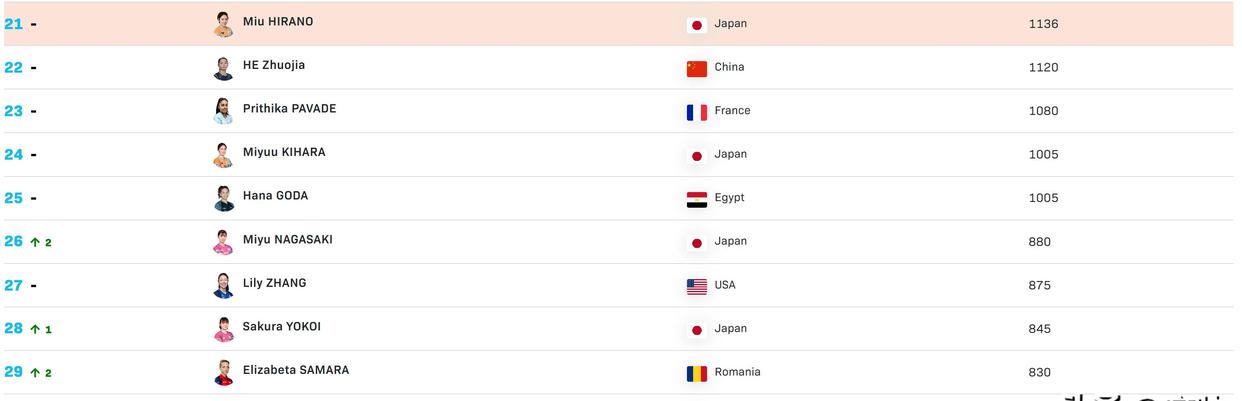
Task: Click the up arrow next to rank 26
Action: click(x=35, y=242)
